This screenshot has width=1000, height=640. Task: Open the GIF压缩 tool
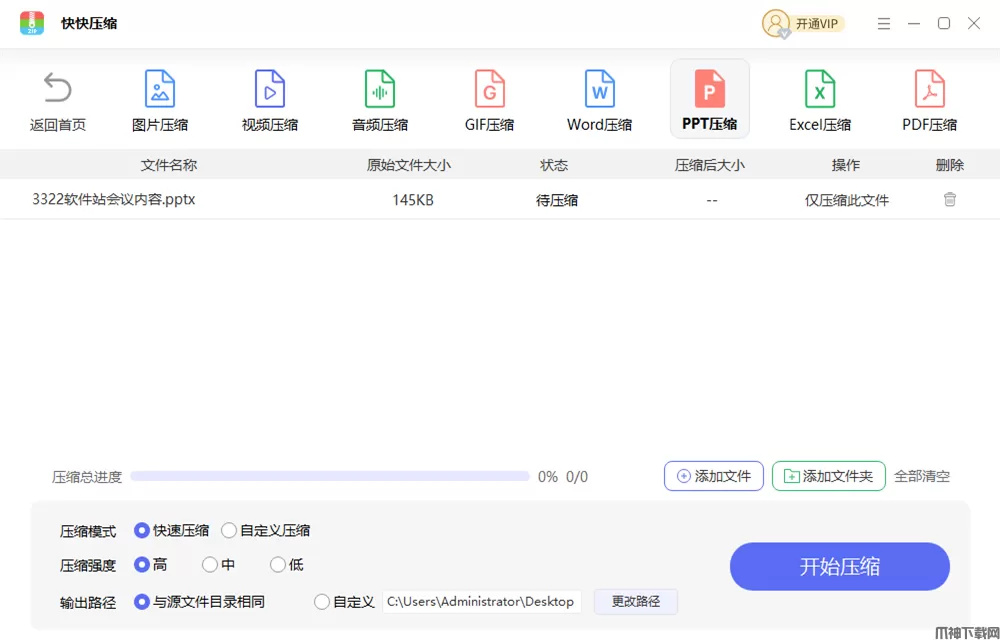tap(489, 101)
